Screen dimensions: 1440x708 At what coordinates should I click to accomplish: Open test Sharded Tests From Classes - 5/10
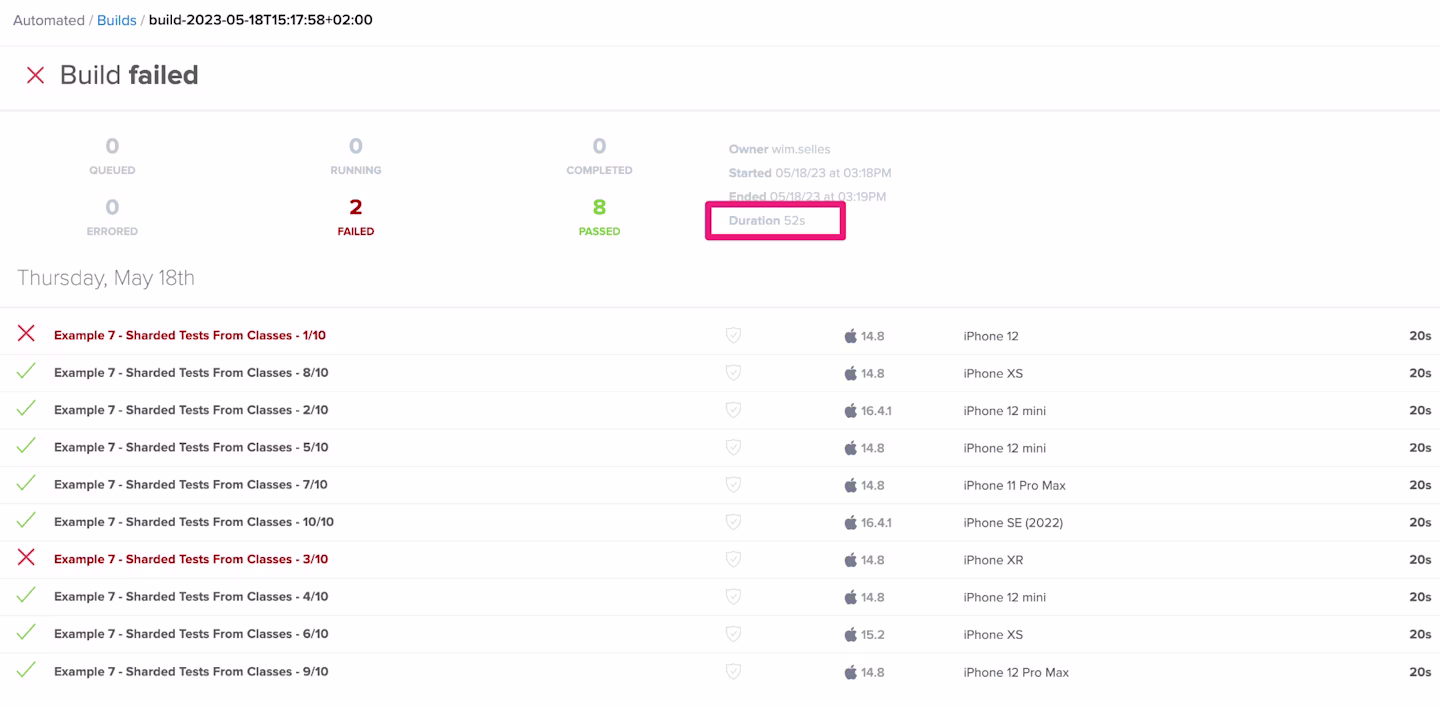[191, 447]
